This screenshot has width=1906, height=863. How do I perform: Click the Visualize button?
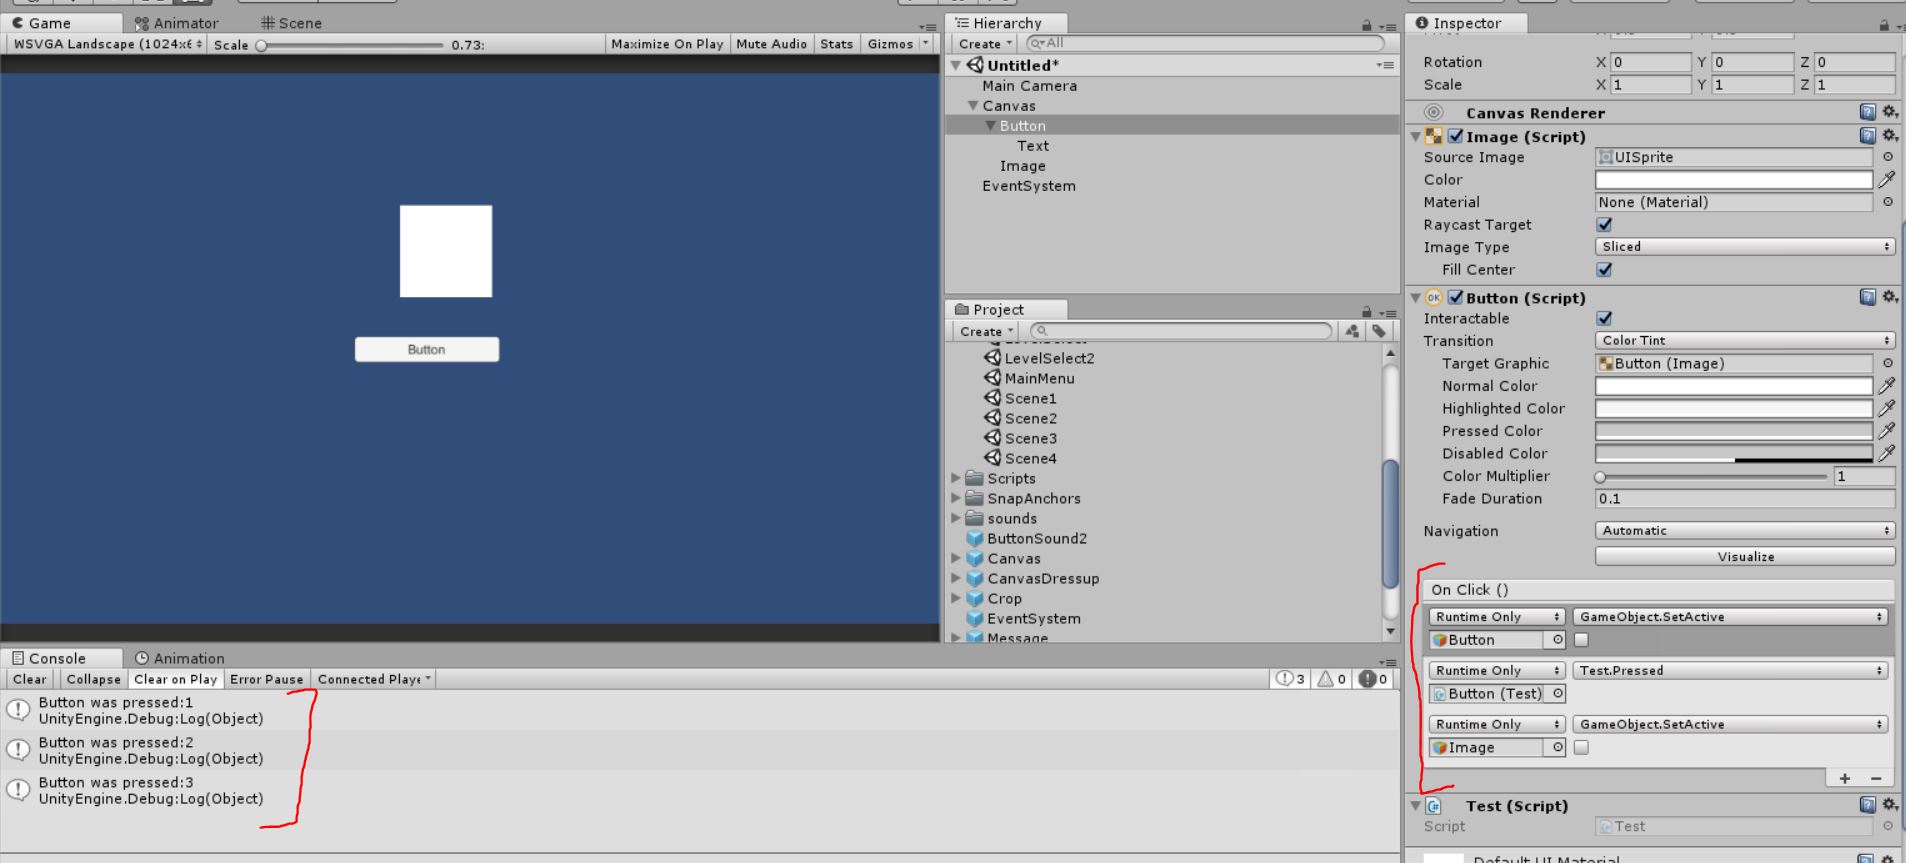[1745, 557]
